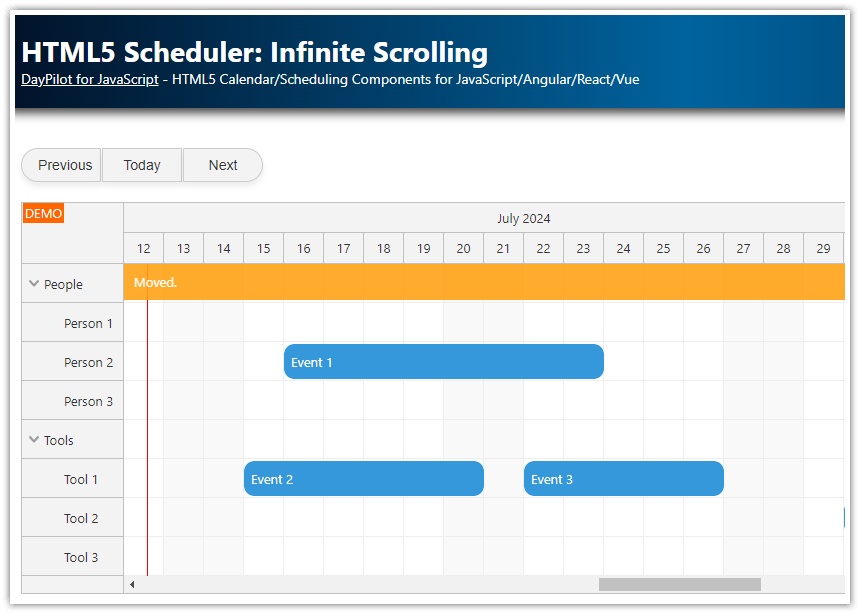
Task: Select Event 1 in Person 2 row
Action: [x=443, y=361]
